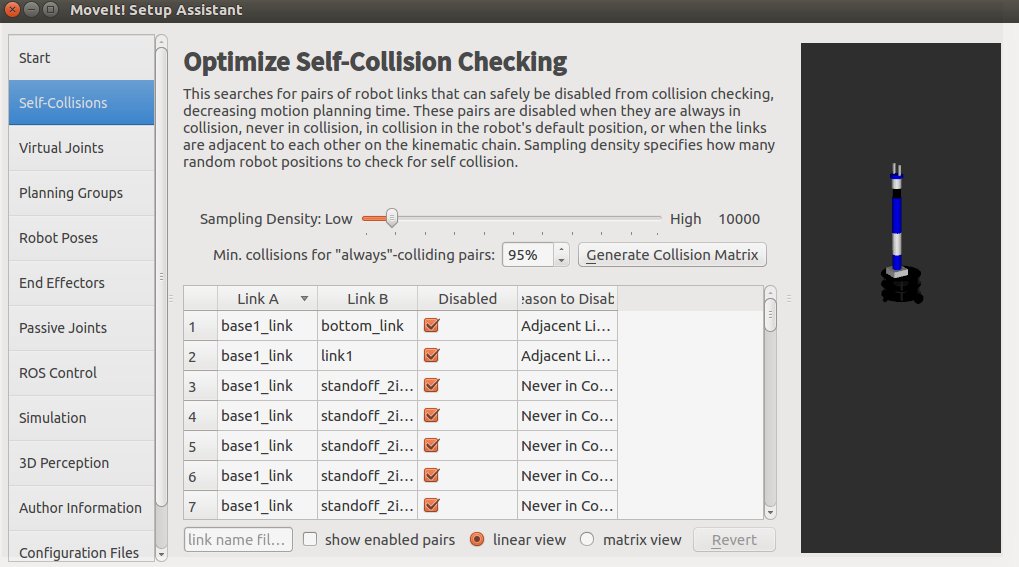The image size is (1019, 567).
Task: Click the link name filter field
Action: coord(238,540)
